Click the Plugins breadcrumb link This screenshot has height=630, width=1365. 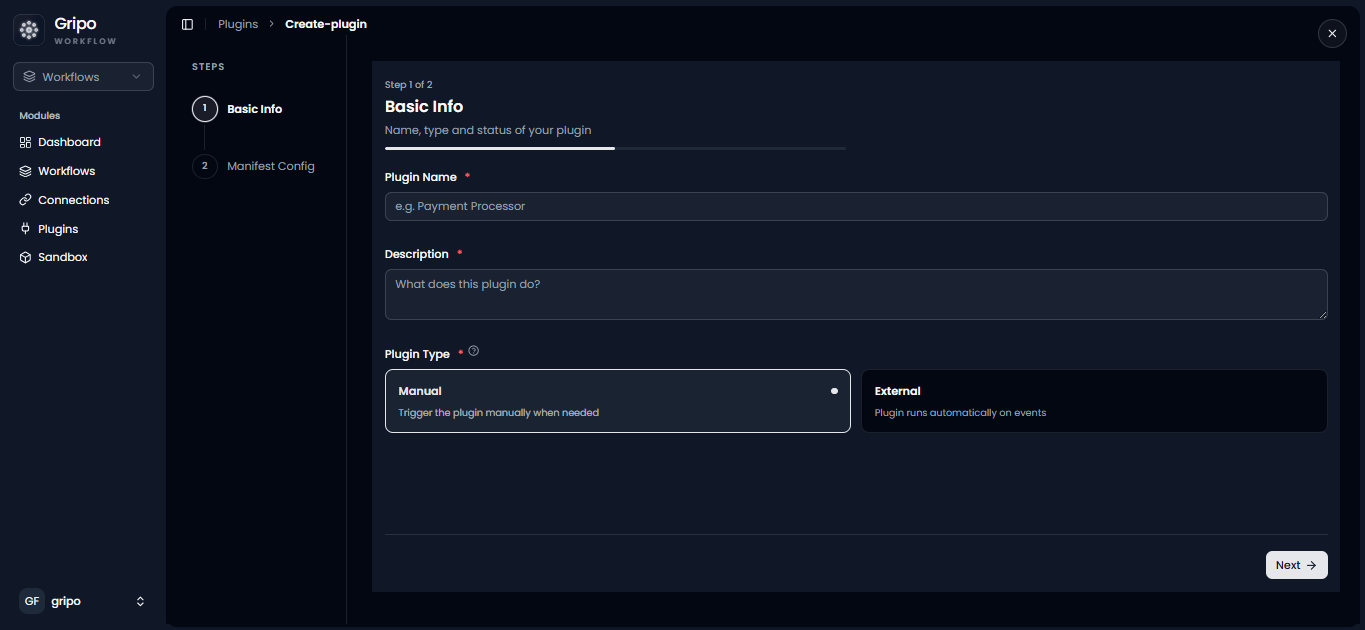(238, 24)
